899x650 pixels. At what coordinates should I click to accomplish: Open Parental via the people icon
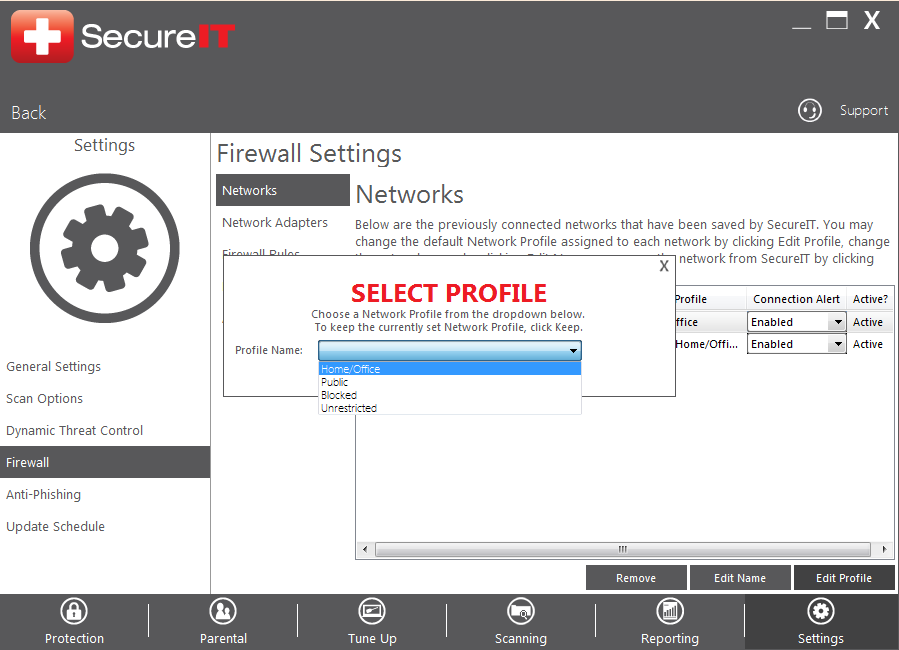pos(223,611)
